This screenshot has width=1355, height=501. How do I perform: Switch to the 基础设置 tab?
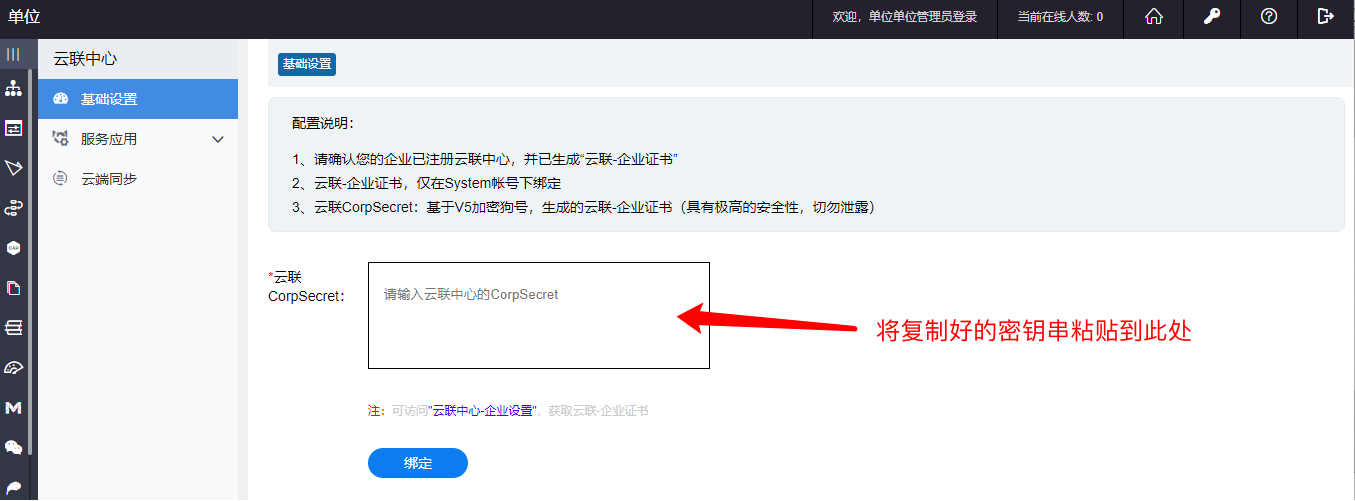307,64
